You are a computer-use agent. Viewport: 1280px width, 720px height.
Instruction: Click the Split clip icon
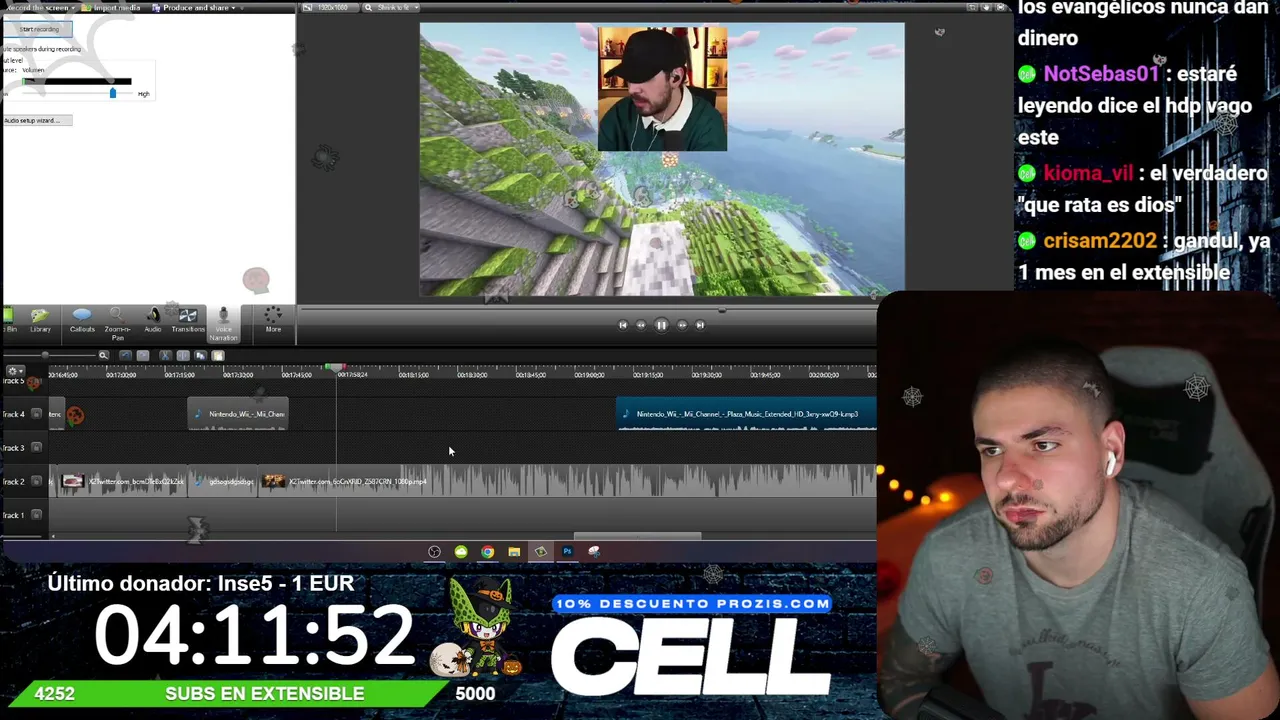pos(183,355)
